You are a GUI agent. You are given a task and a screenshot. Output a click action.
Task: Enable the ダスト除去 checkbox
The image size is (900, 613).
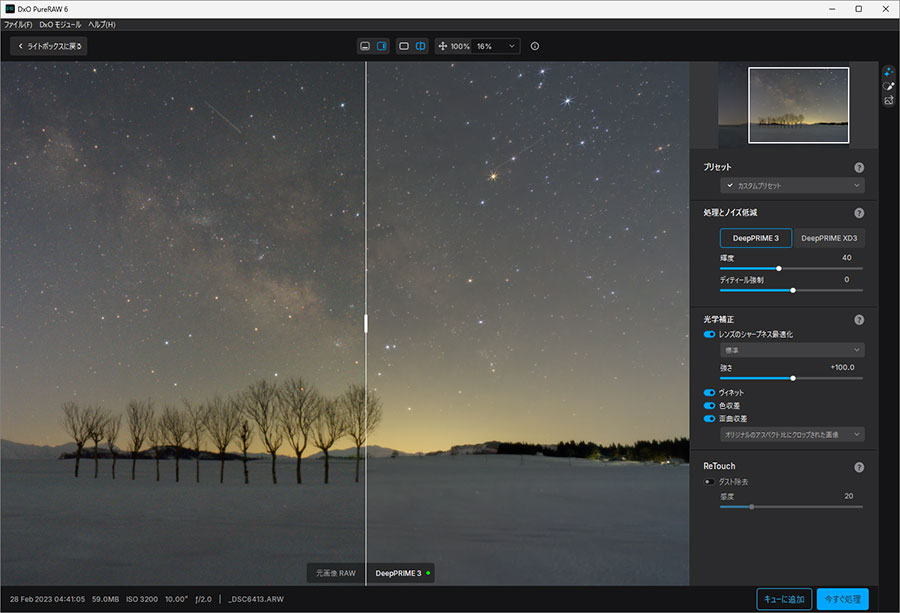[x=707, y=481]
